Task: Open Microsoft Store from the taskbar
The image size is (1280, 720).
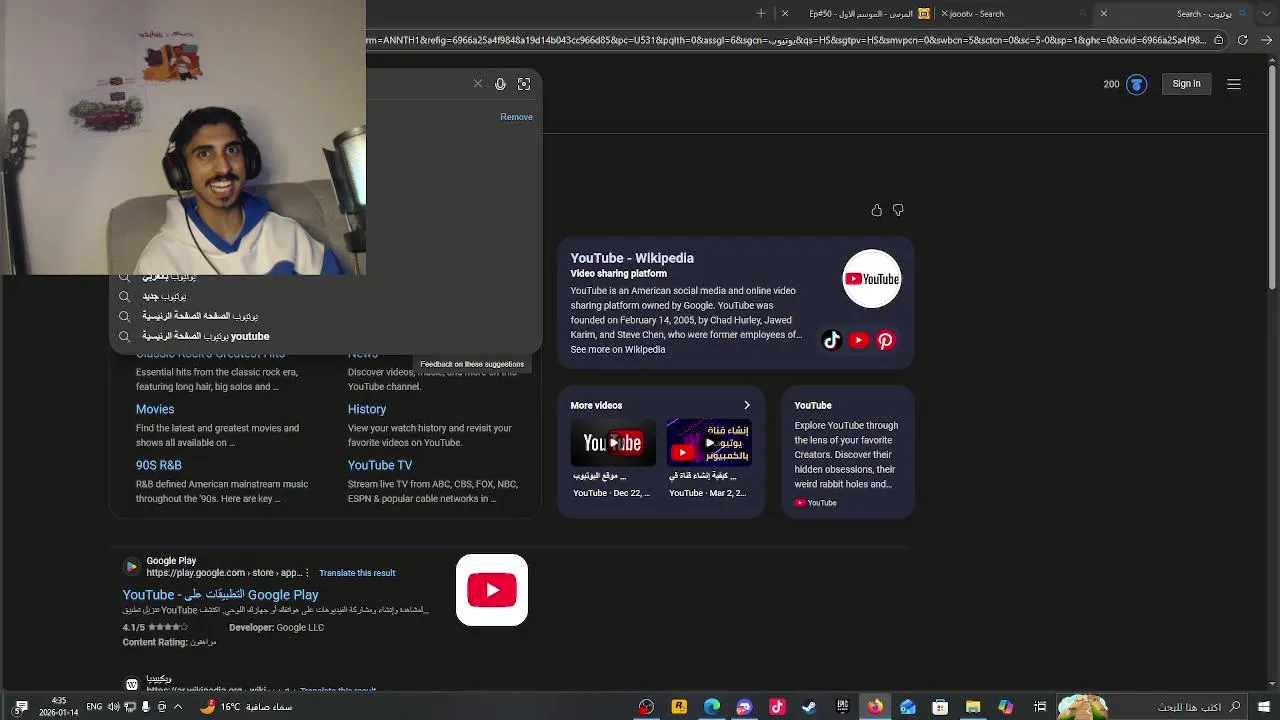Action: click(940, 707)
